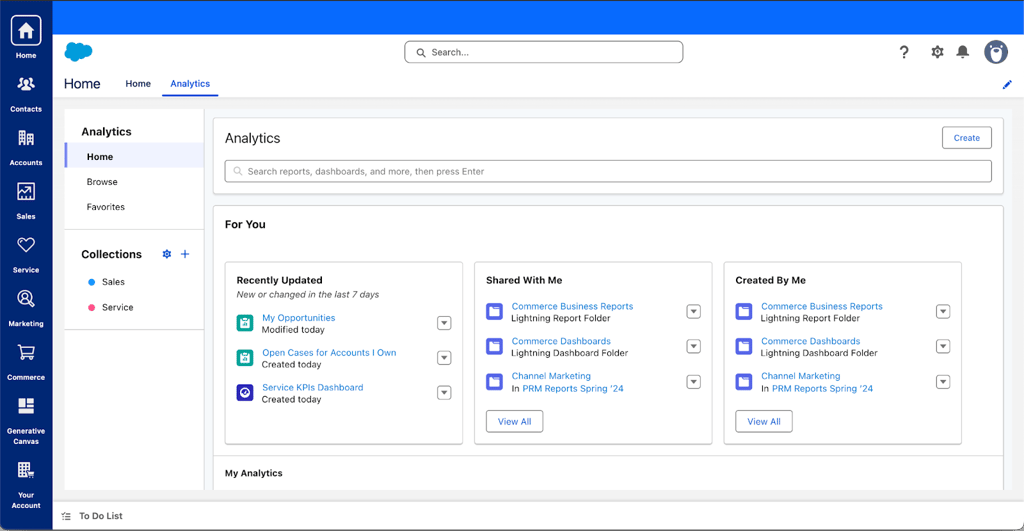Expand Service KPIs Dashboard actions dropdown
The width and height of the screenshot is (1024, 531).
click(x=444, y=393)
